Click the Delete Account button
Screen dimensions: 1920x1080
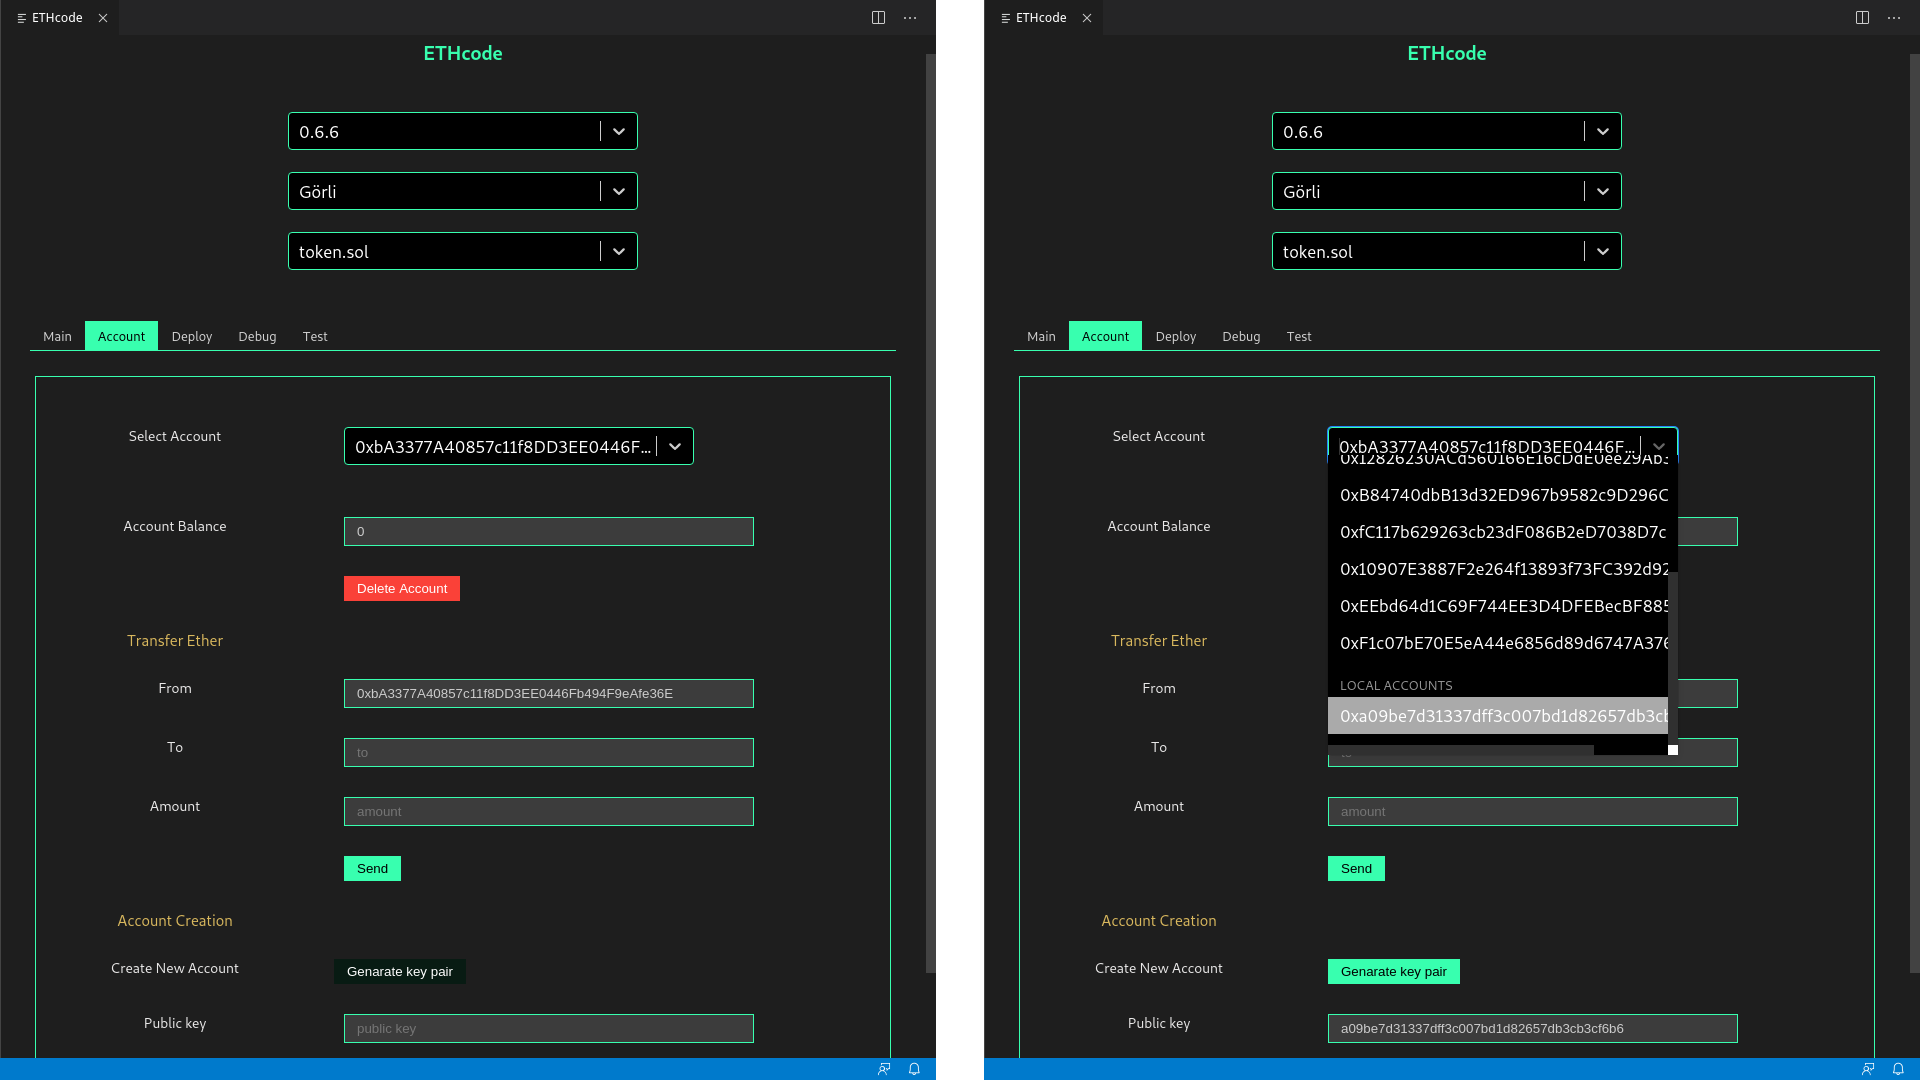(x=401, y=588)
